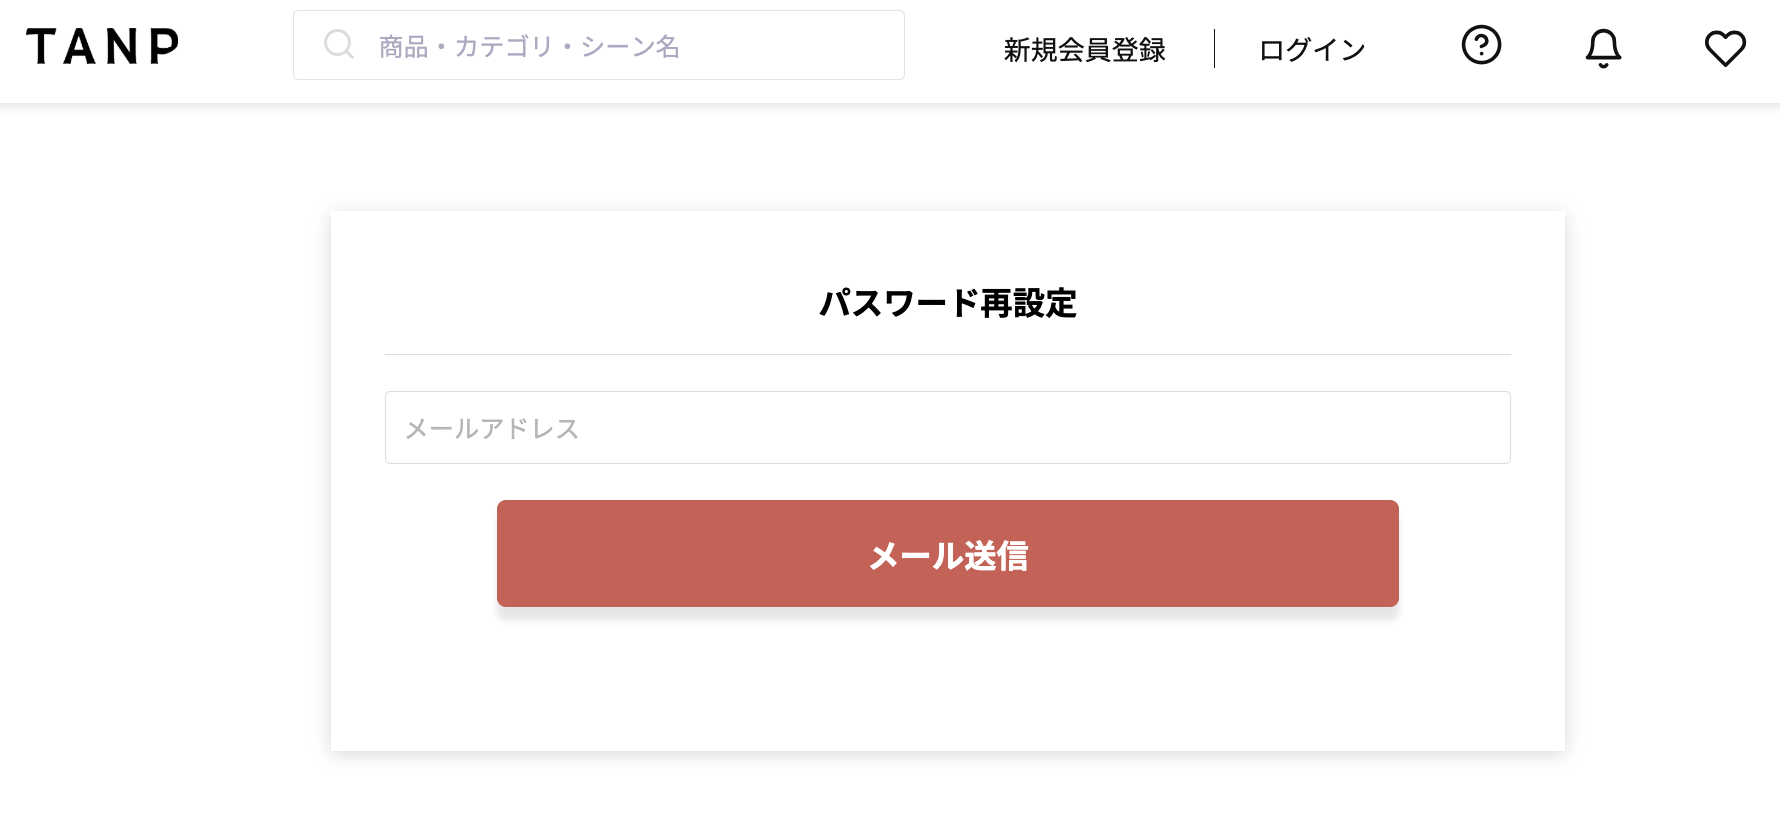The height and width of the screenshot is (836, 1780).
Task: Click the help question mark icon
Action: click(x=1481, y=46)
